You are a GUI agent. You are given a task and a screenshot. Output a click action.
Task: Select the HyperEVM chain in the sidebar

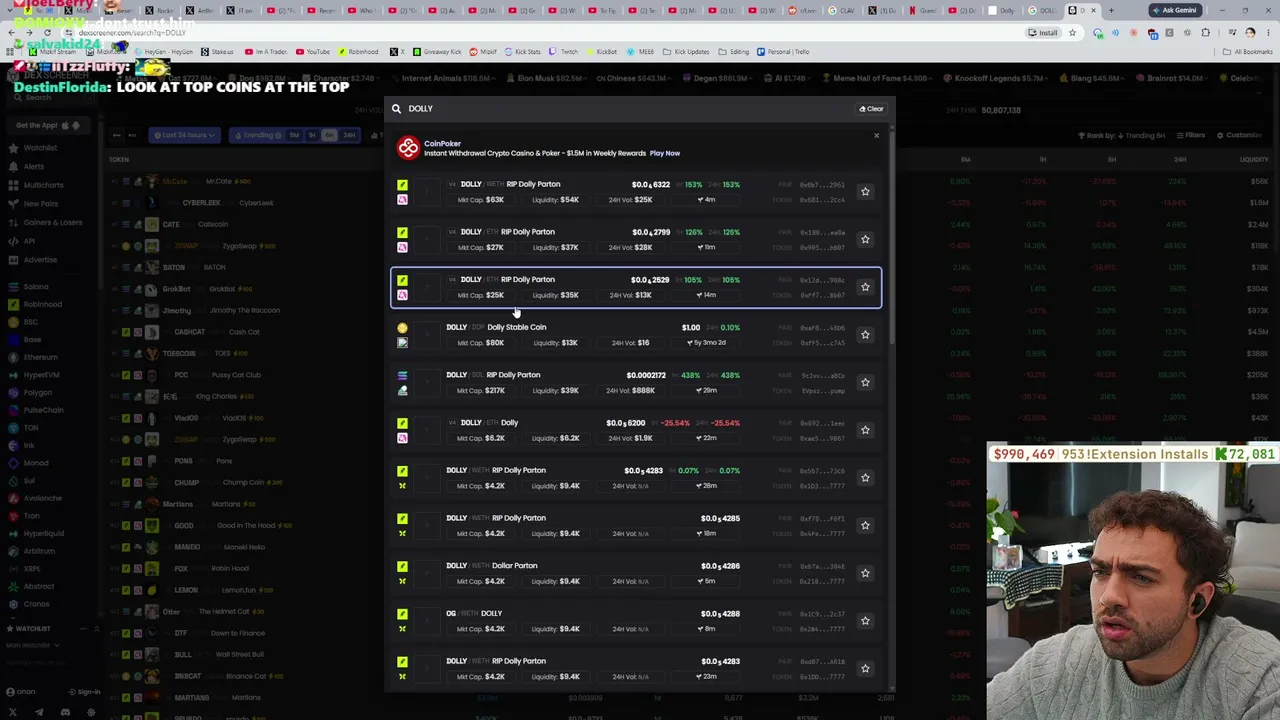tap(42, 375)
